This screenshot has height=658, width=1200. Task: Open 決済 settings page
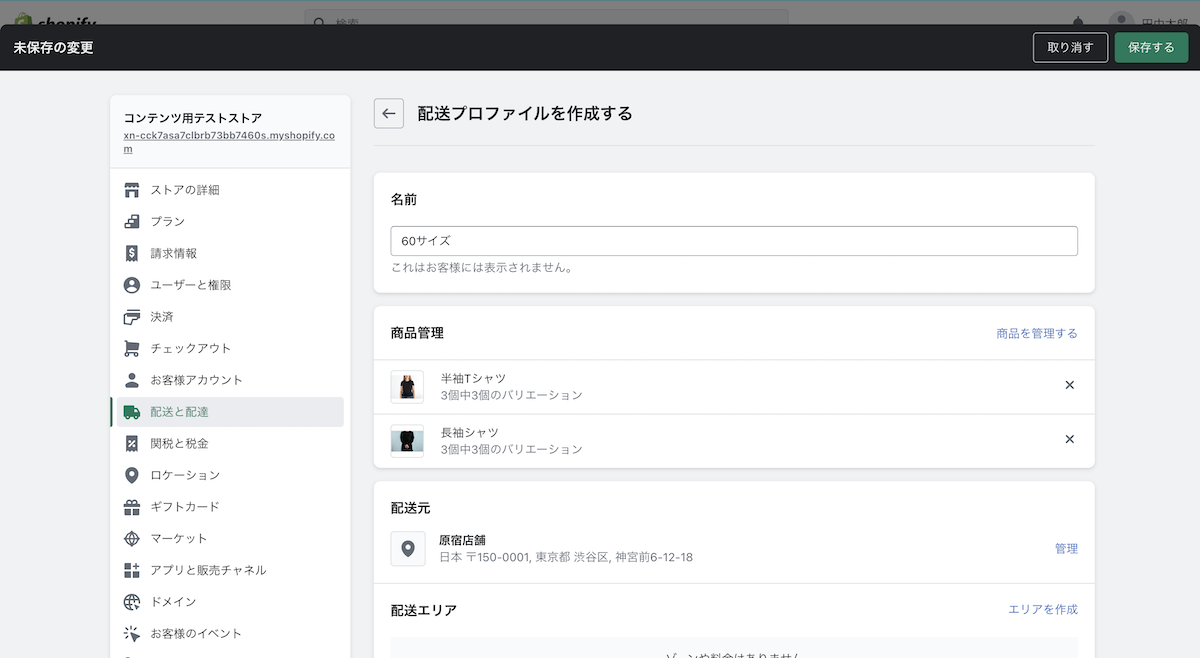tap(230, 317)
